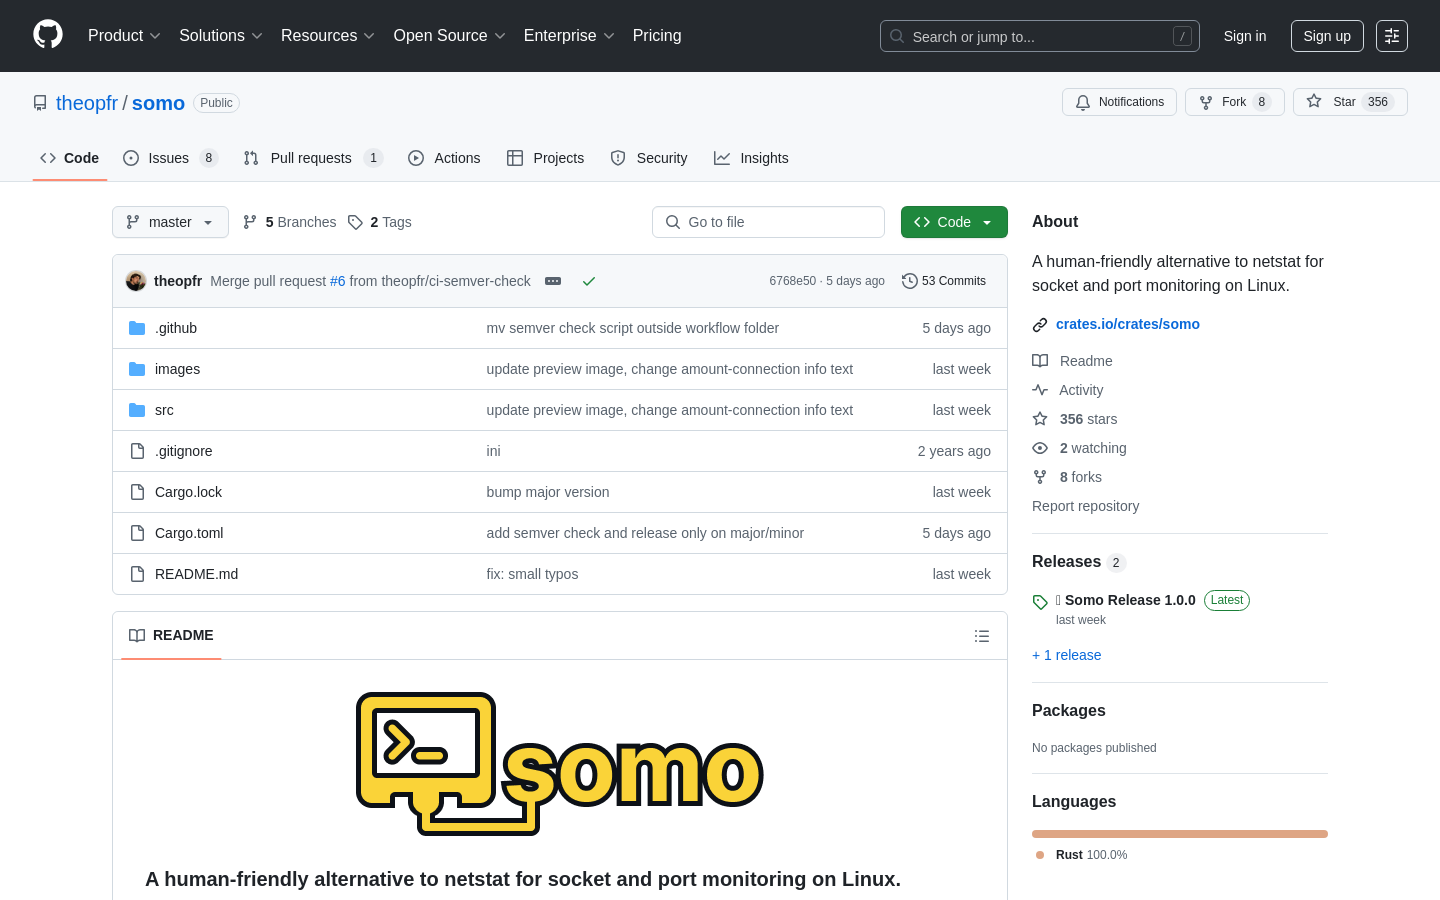The image size is (1440, 900).
Task: Open 'bump major version' commit message
Action: pos(548,492)
